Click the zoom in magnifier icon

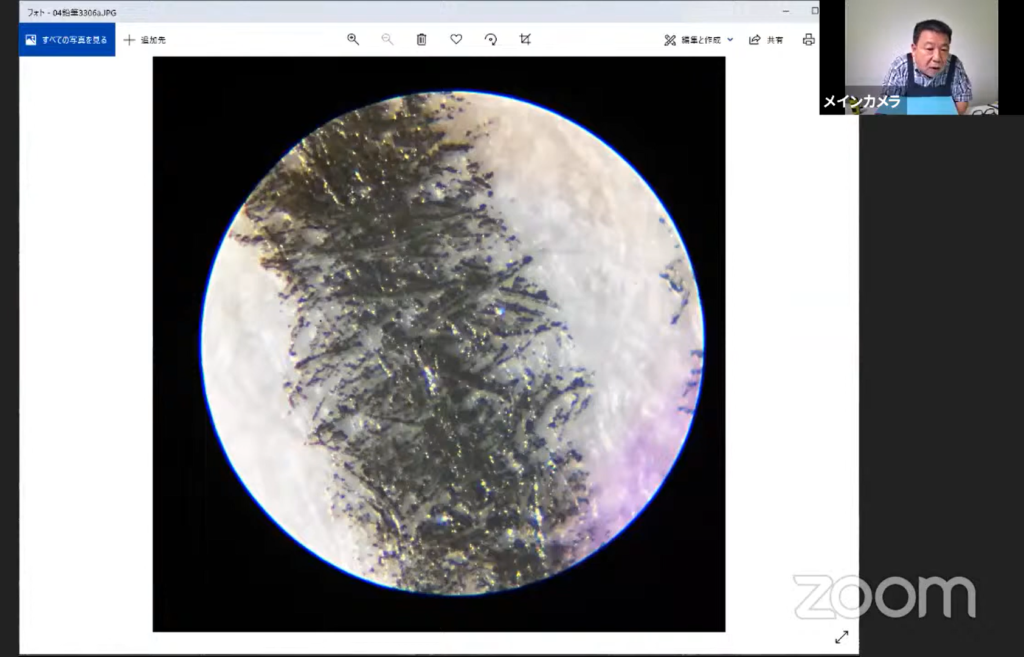353,39
